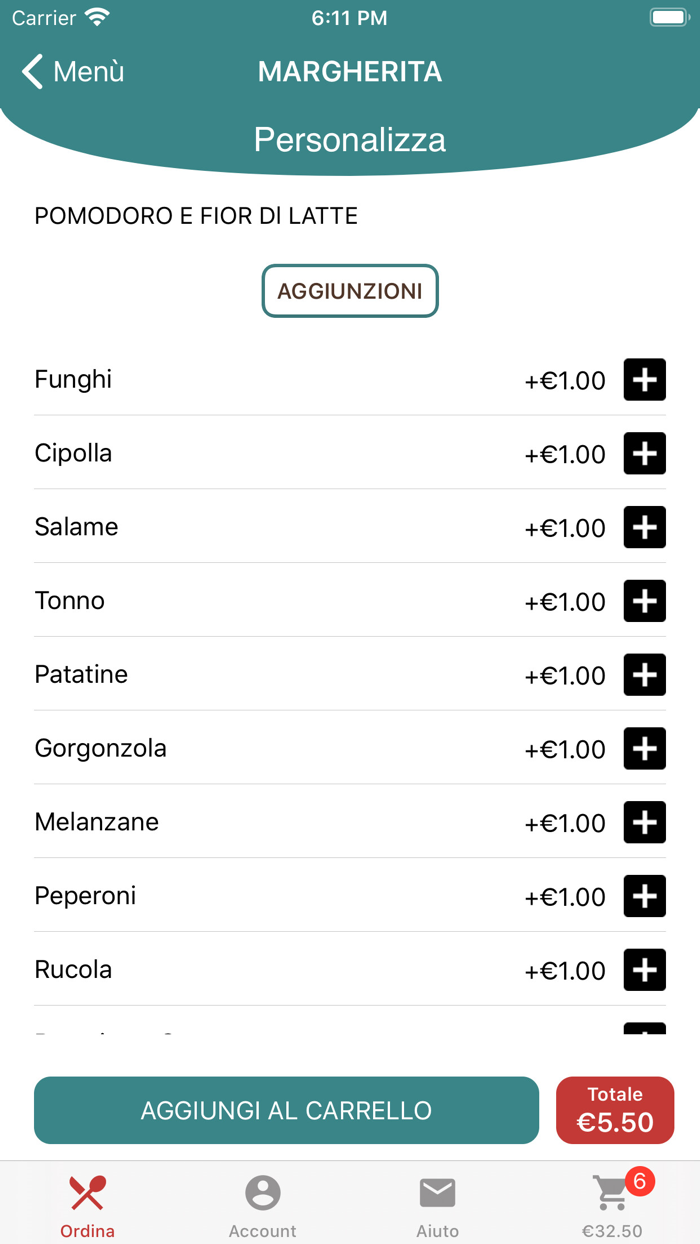Open the Aiuto help tab
The height and width of the screenshot is (1244, 700).
pos(437,1204)
